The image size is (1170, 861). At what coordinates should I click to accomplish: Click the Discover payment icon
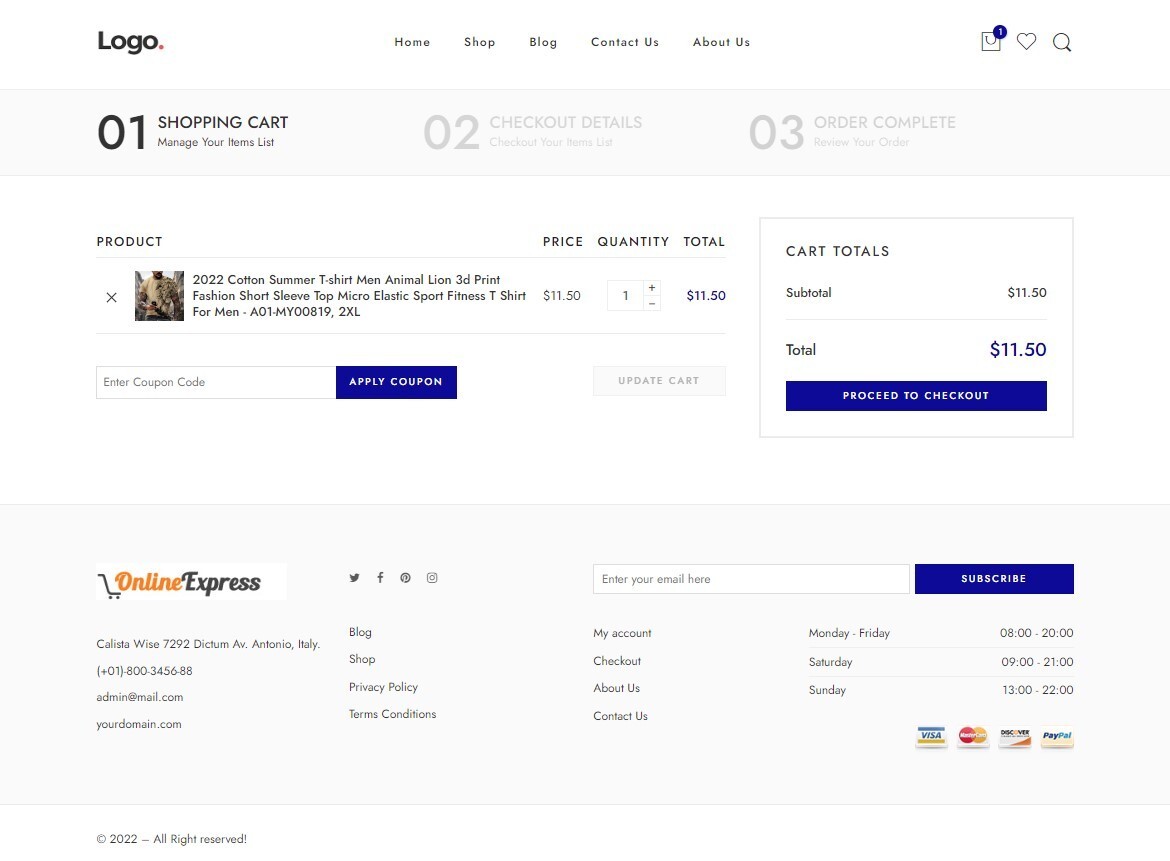(1015, 736)
